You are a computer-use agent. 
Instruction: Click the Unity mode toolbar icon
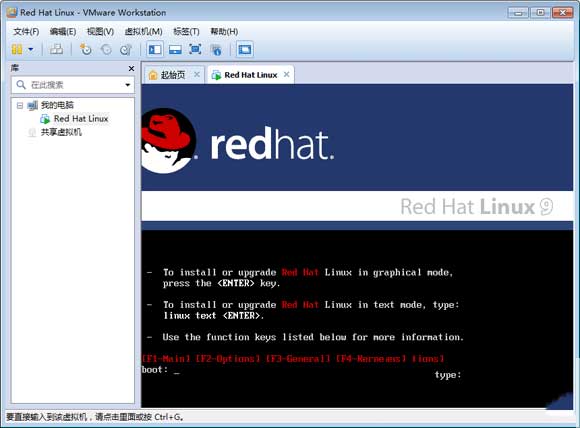click(216, 50)
